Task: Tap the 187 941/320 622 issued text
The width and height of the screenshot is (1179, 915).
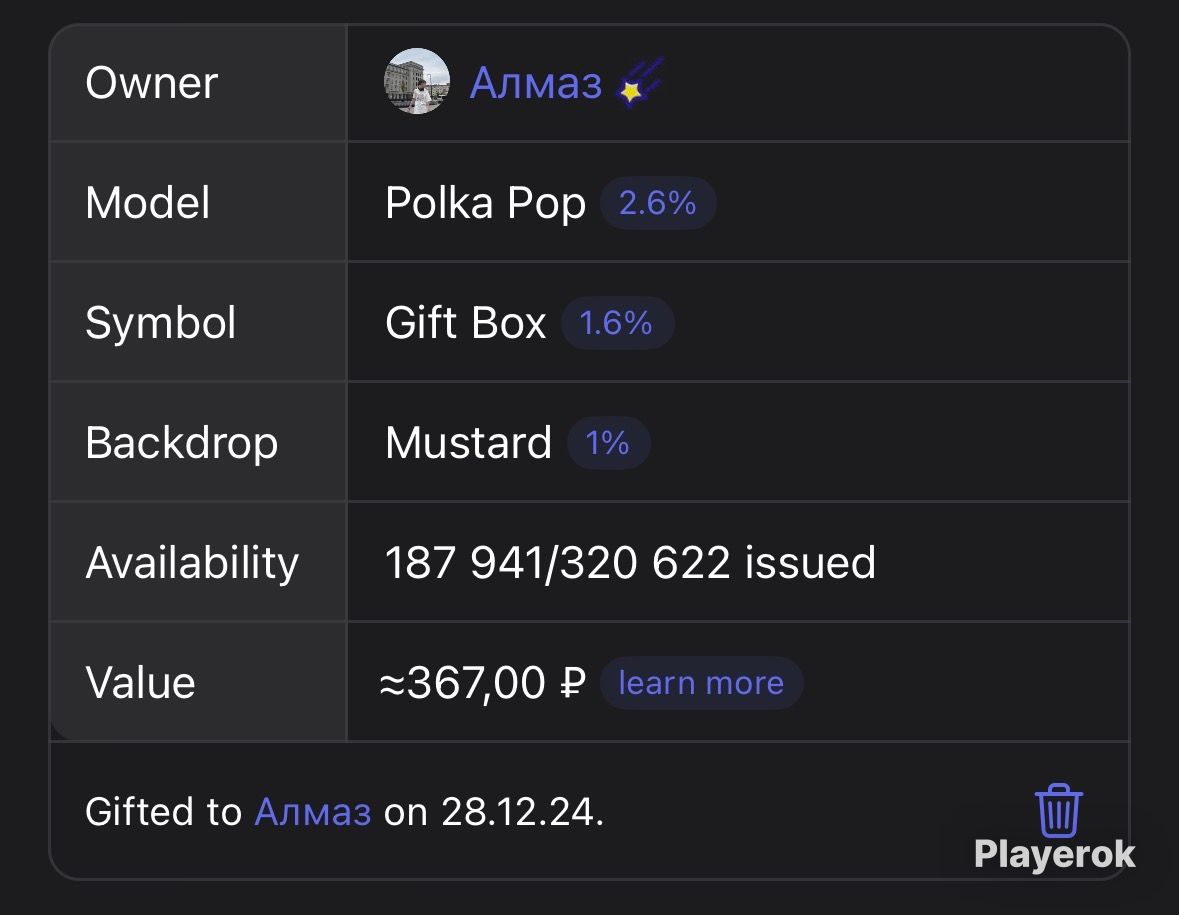Action: (x=630, y=562)
